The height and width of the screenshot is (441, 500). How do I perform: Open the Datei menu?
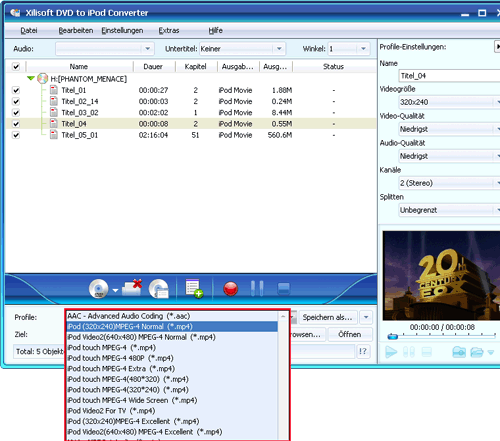pos(29,30)
